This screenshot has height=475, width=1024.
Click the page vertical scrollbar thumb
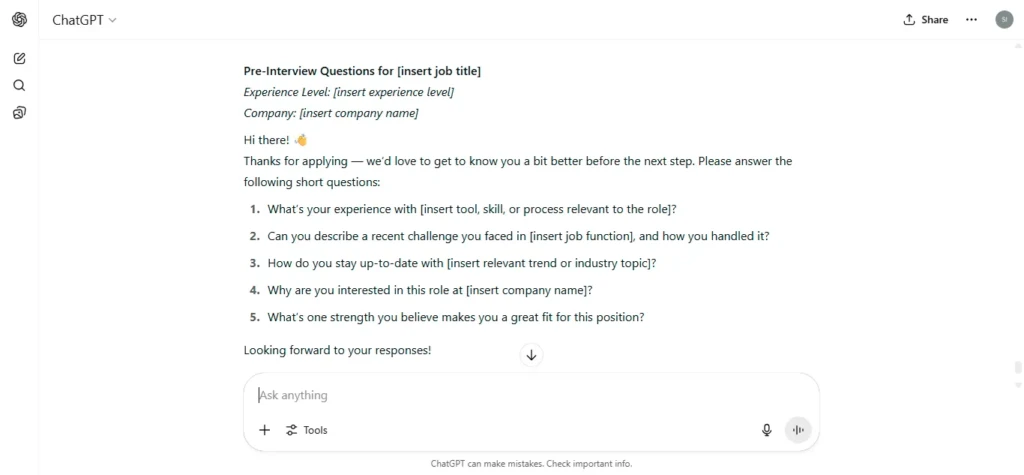click(x=1017, y=367)
